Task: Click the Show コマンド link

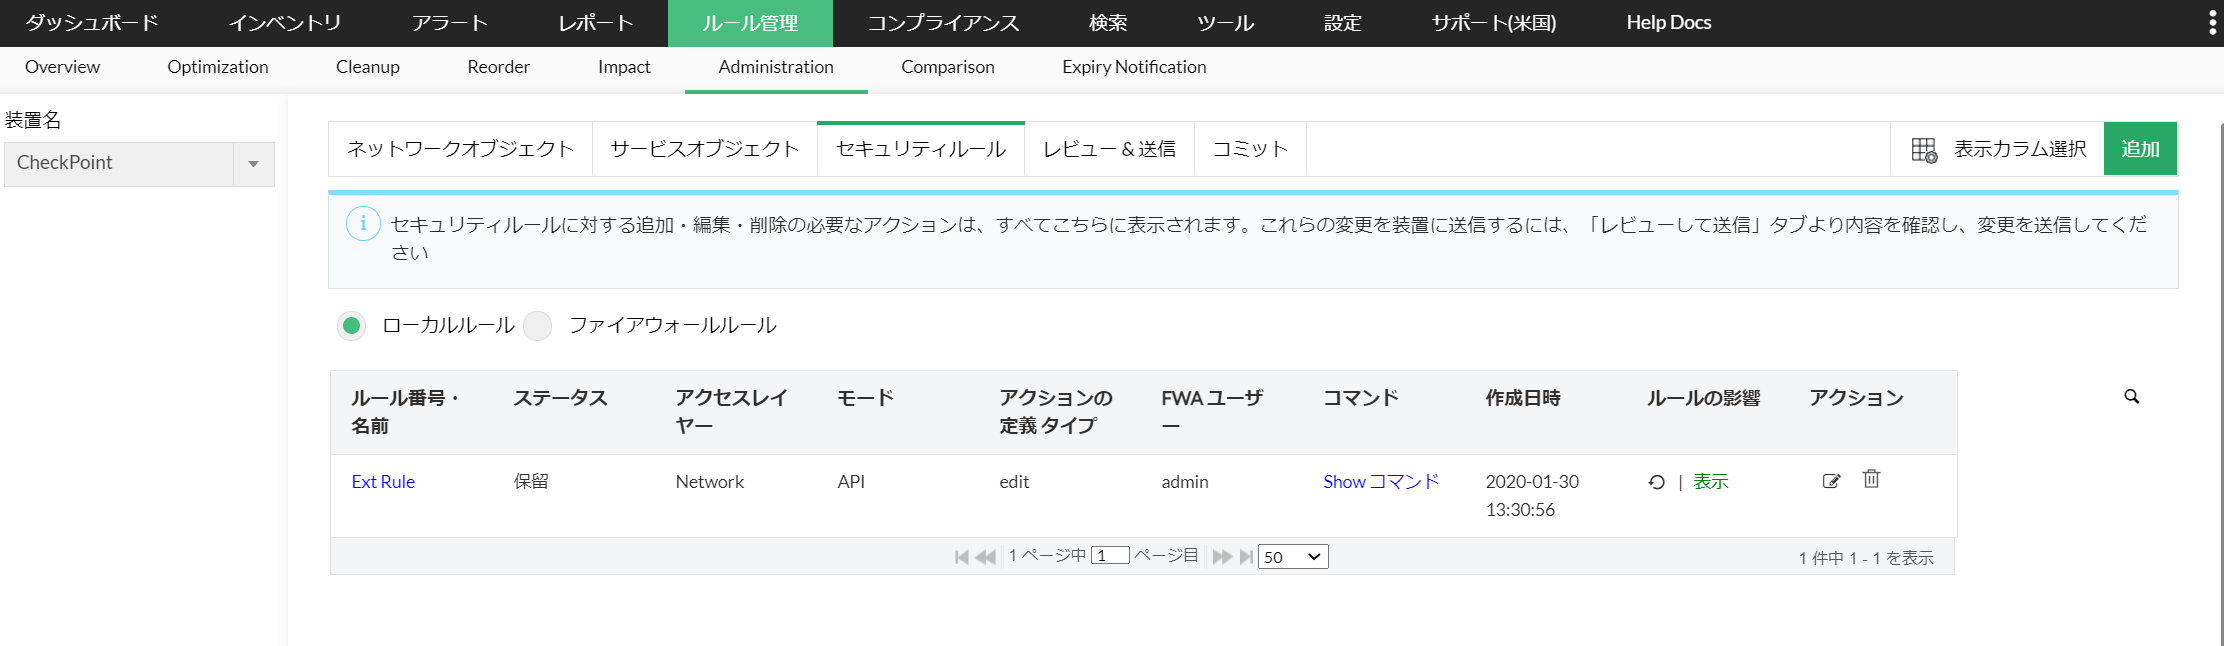Action: pos(1381,482)
